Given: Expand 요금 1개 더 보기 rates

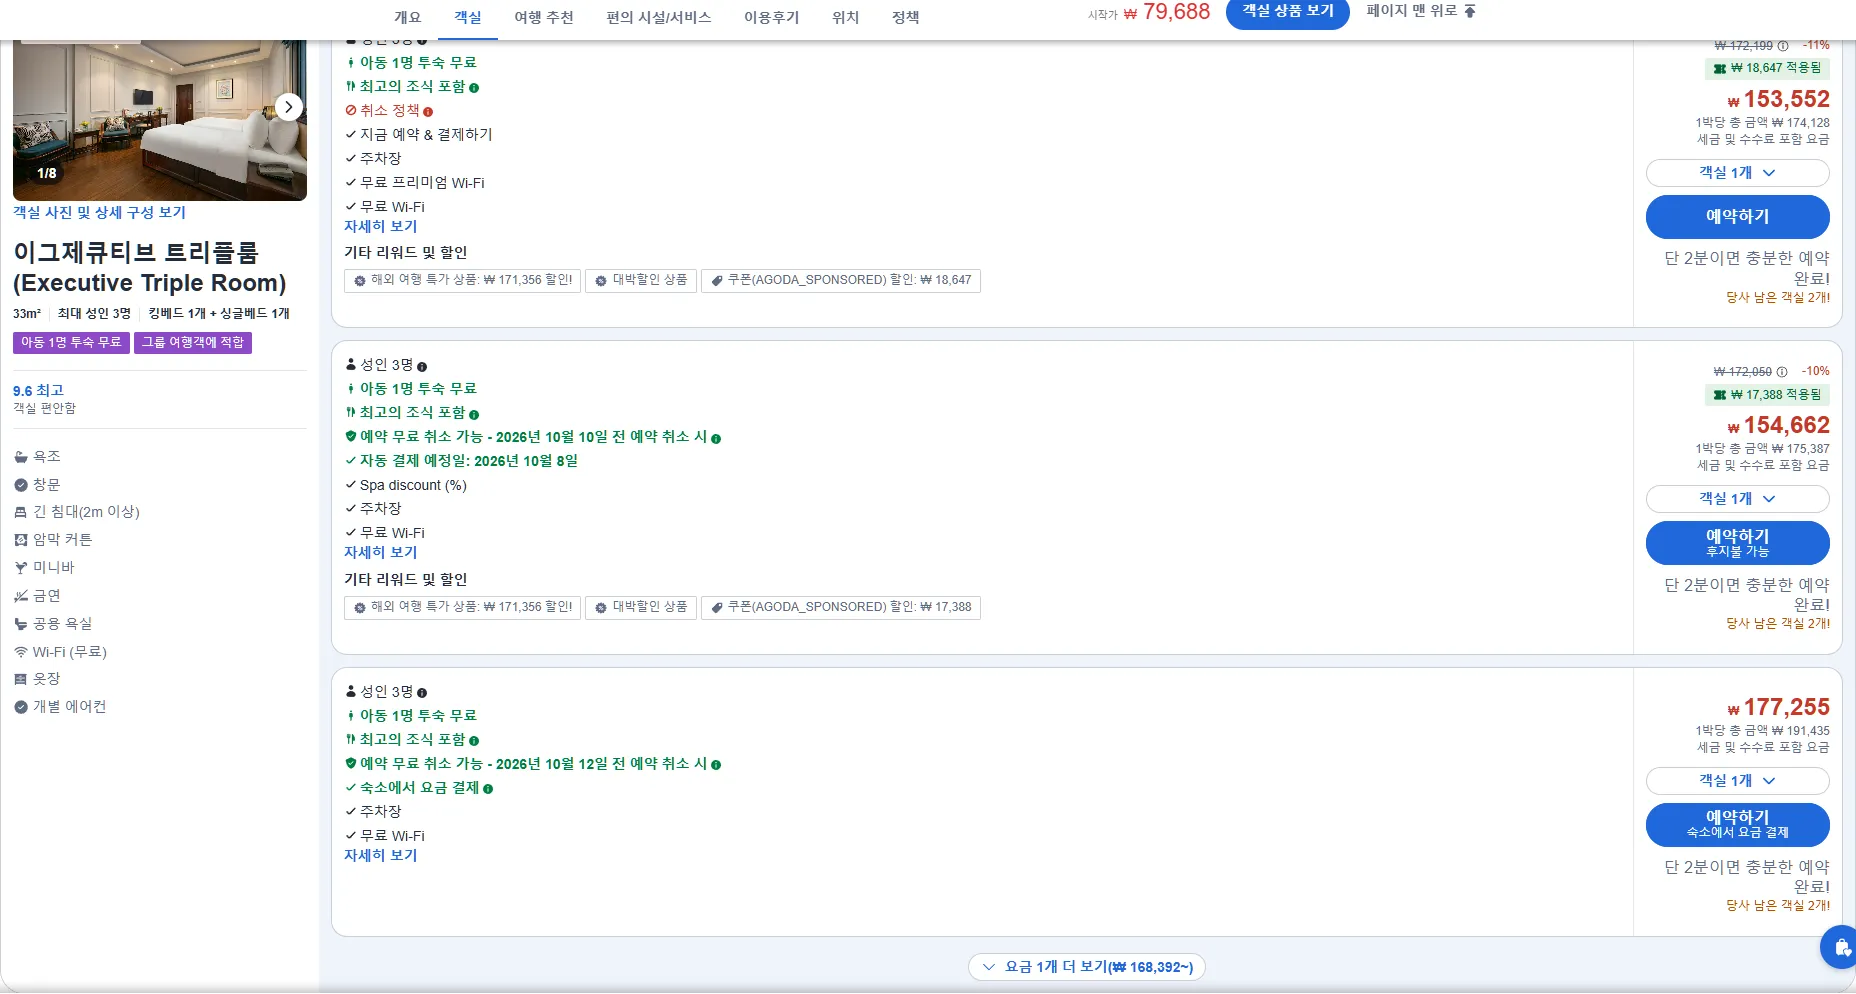Looking at the screenshot, I should click(x=1087, y=967).
